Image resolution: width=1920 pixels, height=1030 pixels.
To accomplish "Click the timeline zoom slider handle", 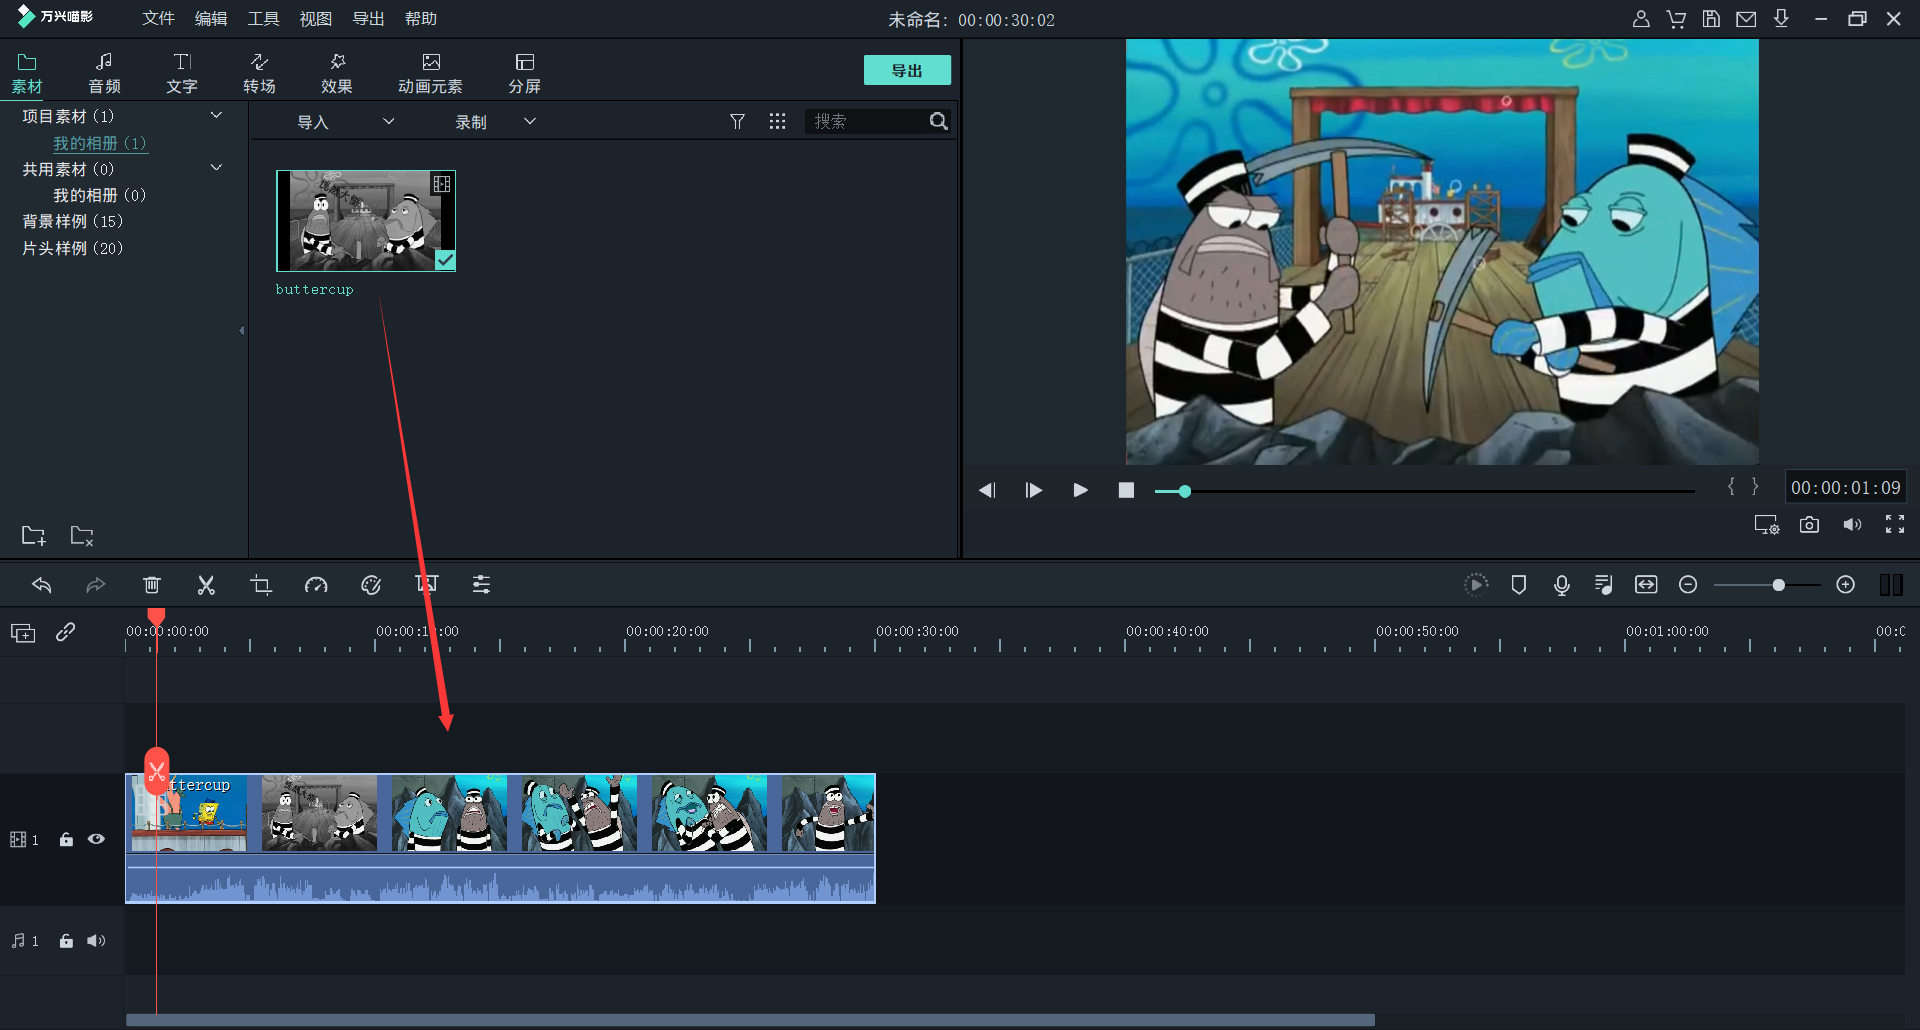I will click(1778, 585).
